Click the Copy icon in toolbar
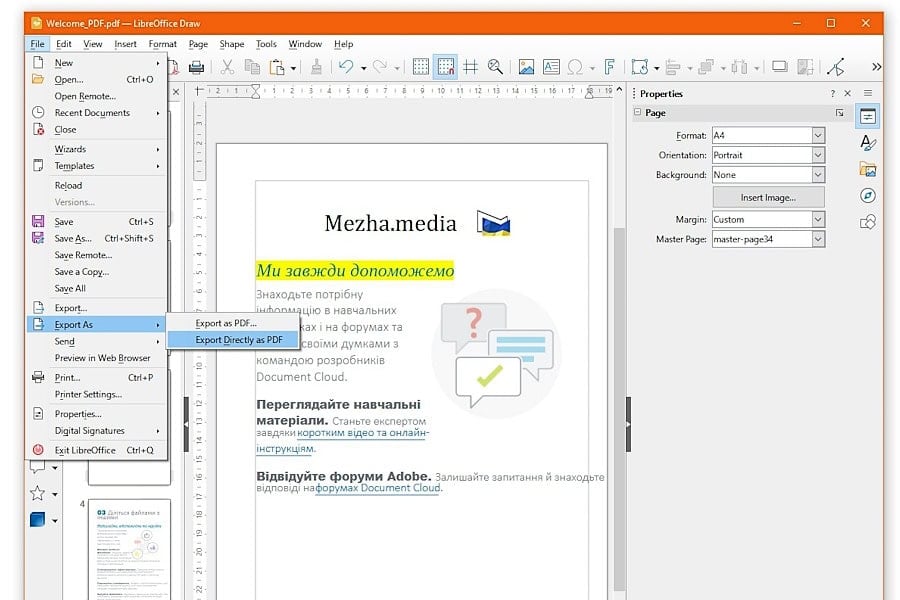Viewport: 900px width, 600px height. [x=252, y=67]
